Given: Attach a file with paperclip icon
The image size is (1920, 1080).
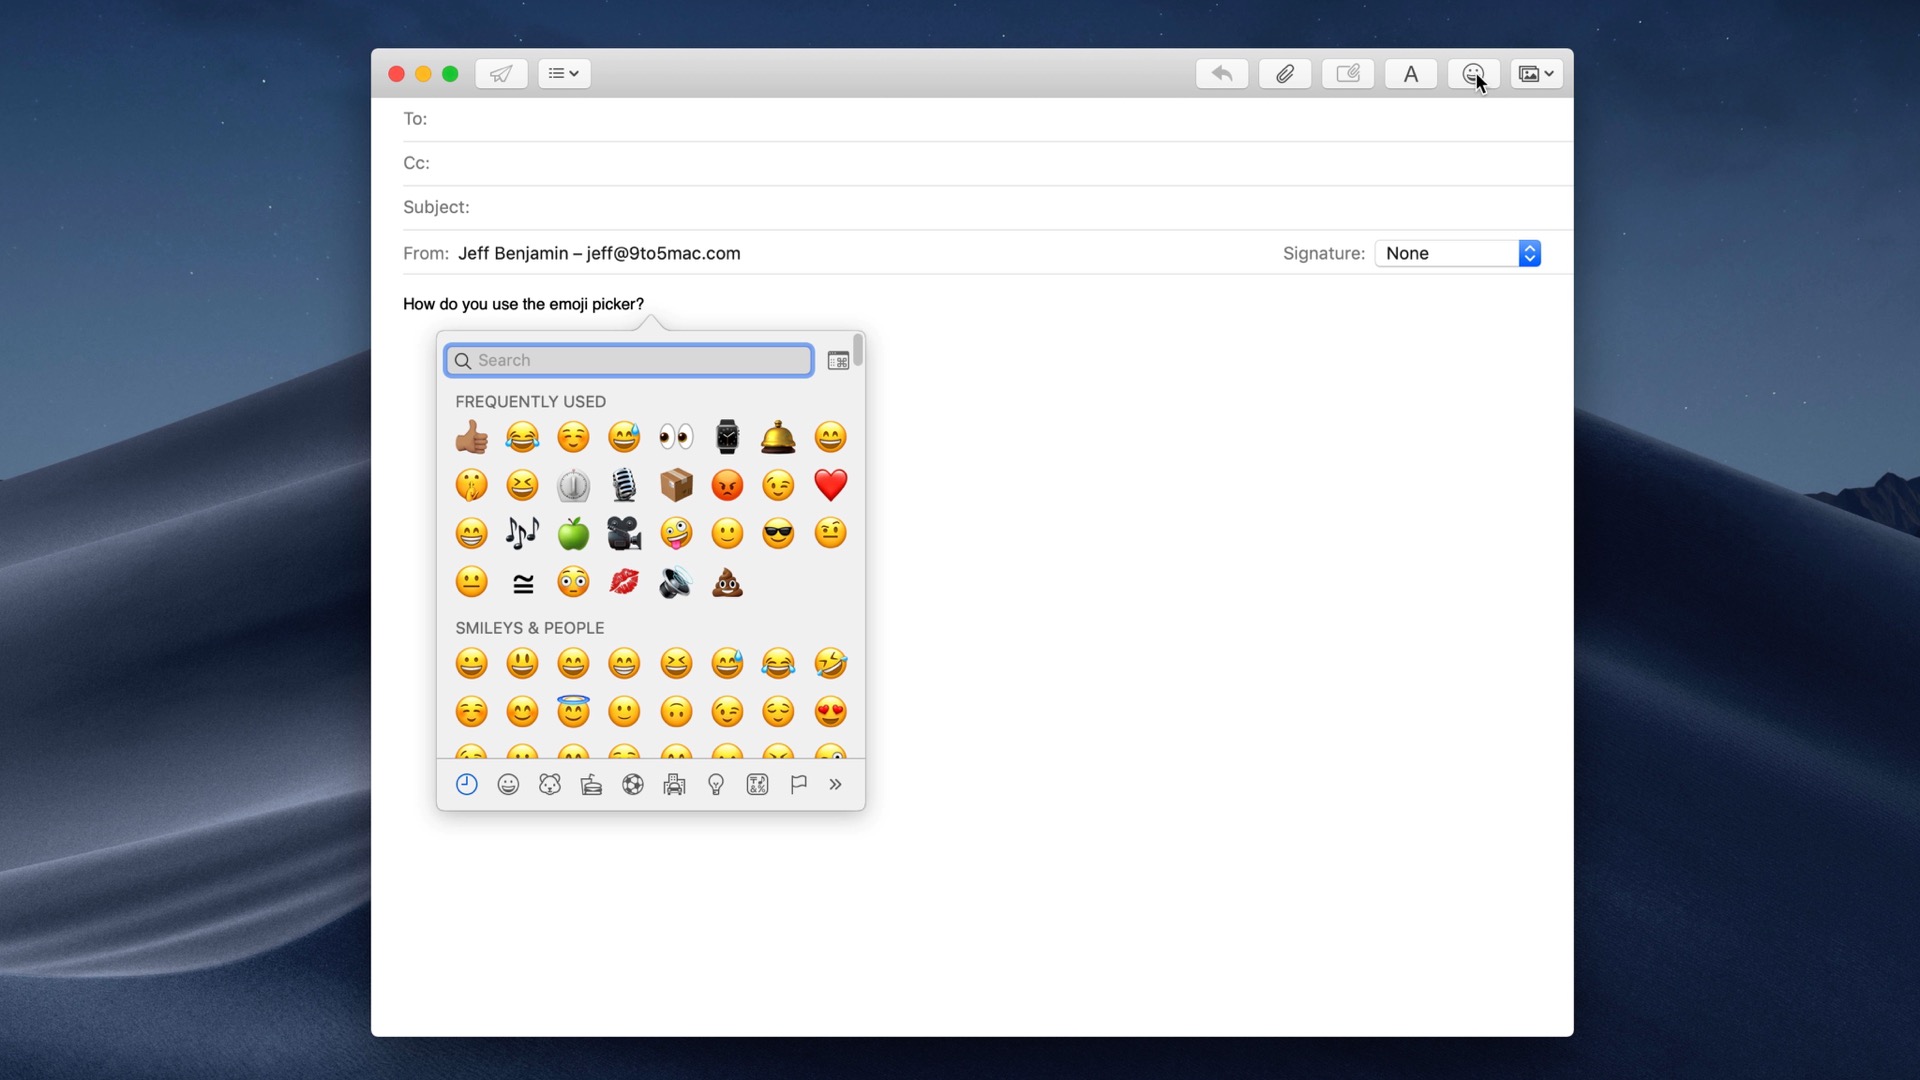Looking at the screenshot, I should [x=1285, y=73].
